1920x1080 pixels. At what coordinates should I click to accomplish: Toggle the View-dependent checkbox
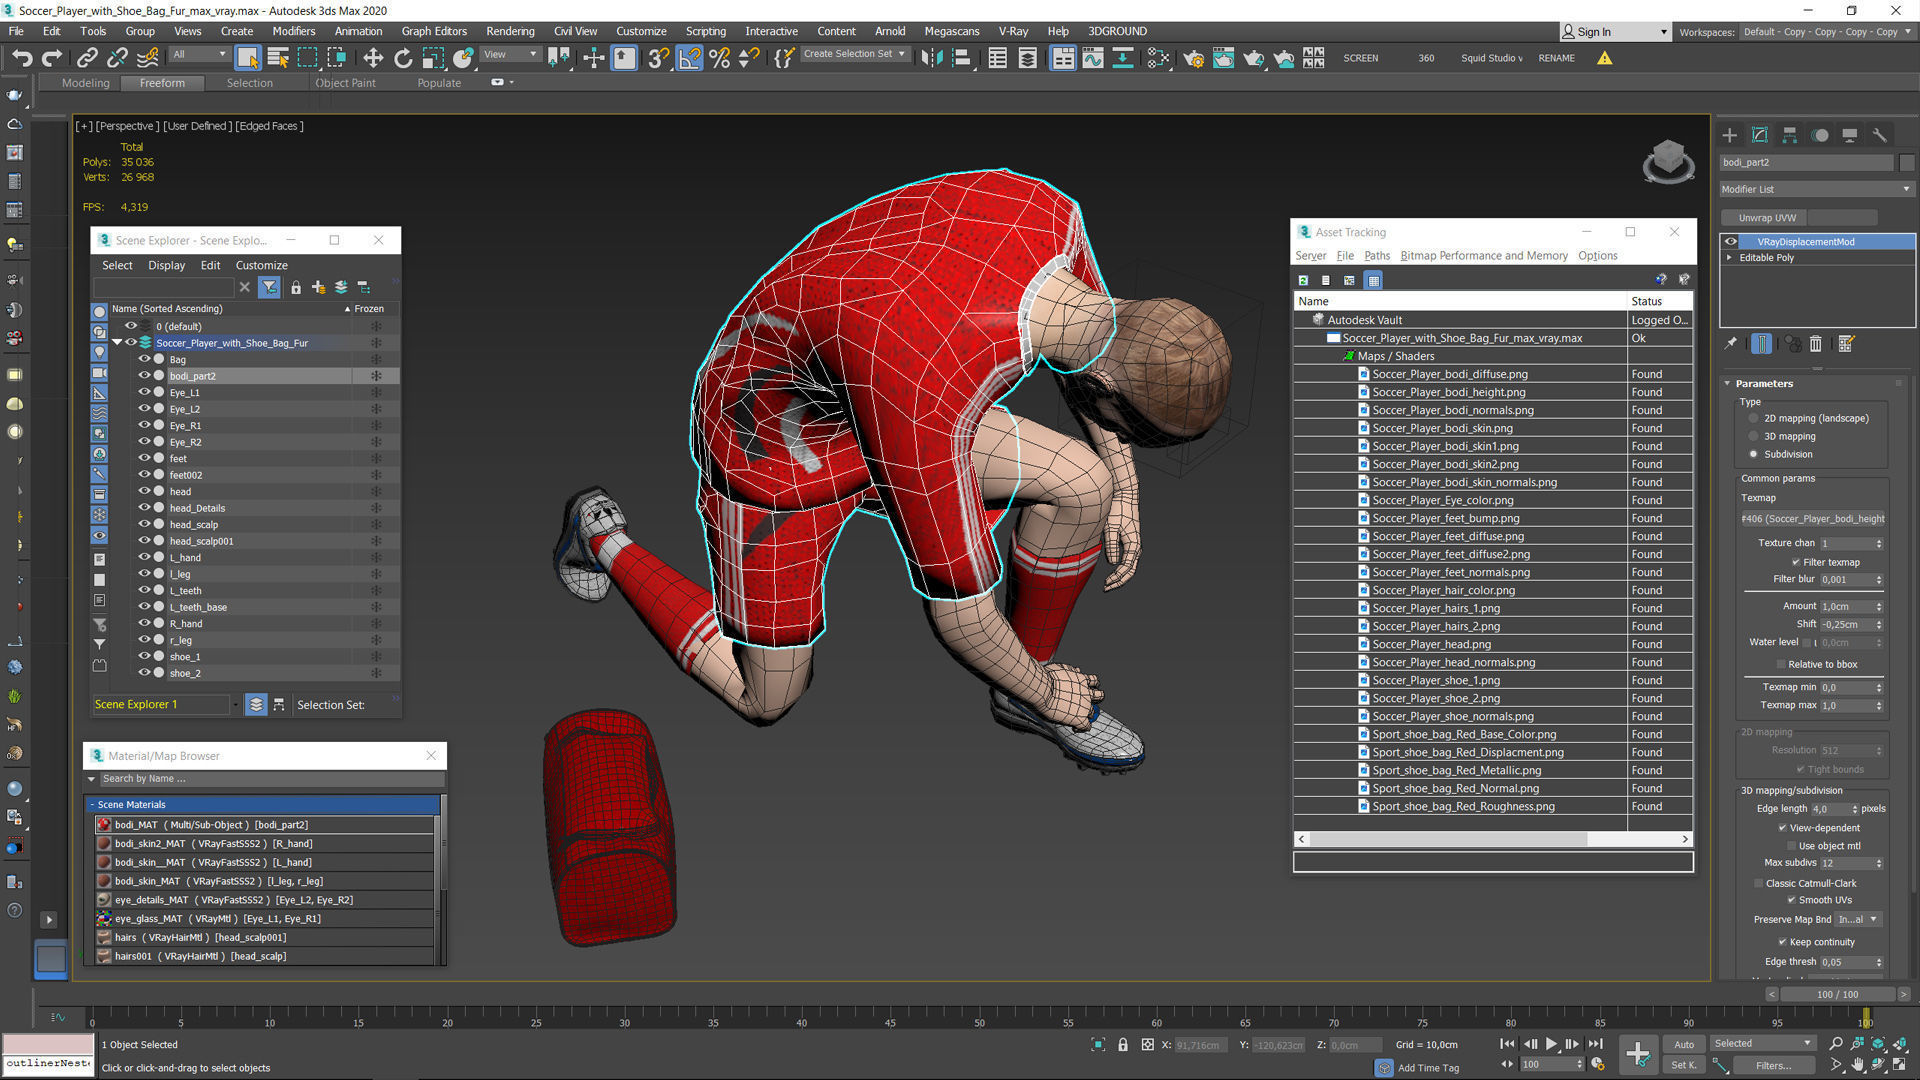[x=1782, y=828]
